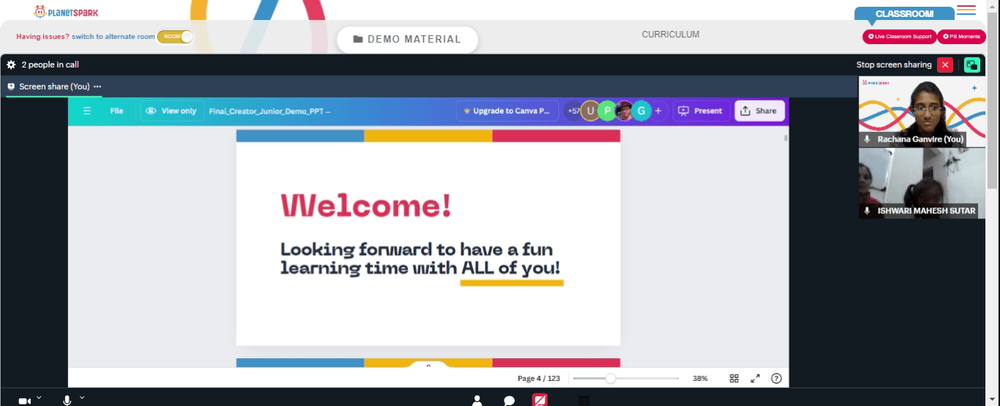This screenshot has height=406, width=1000.
Task: Toggle the camera icon in call bar
Action: [x=24, y=401]
